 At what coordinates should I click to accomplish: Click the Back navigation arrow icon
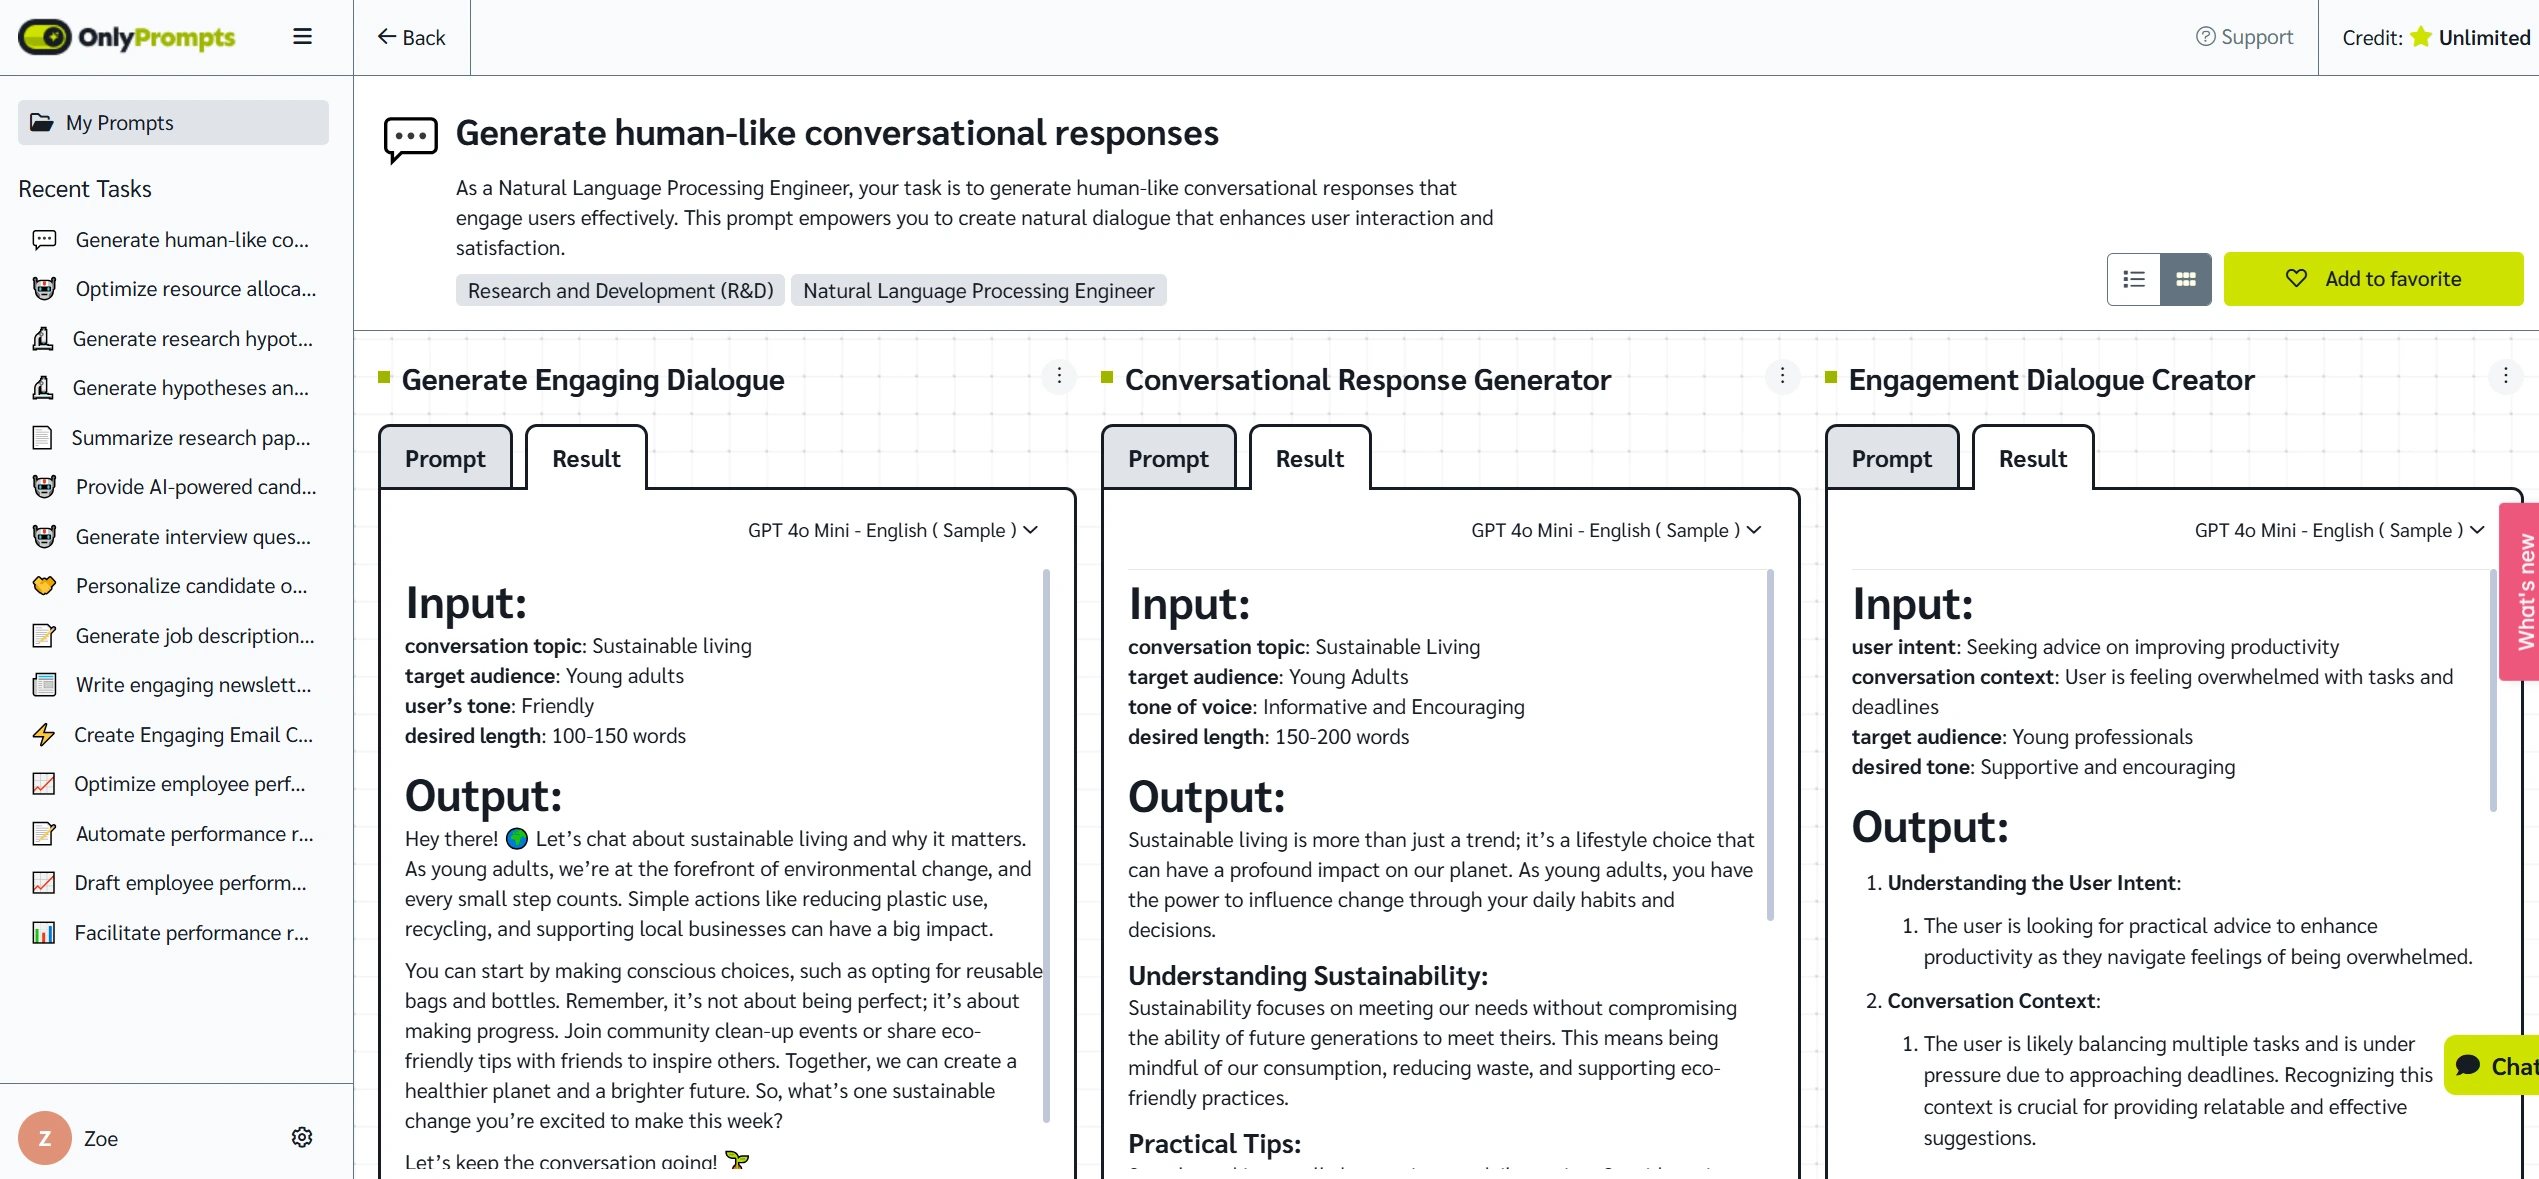pos(384,36)
